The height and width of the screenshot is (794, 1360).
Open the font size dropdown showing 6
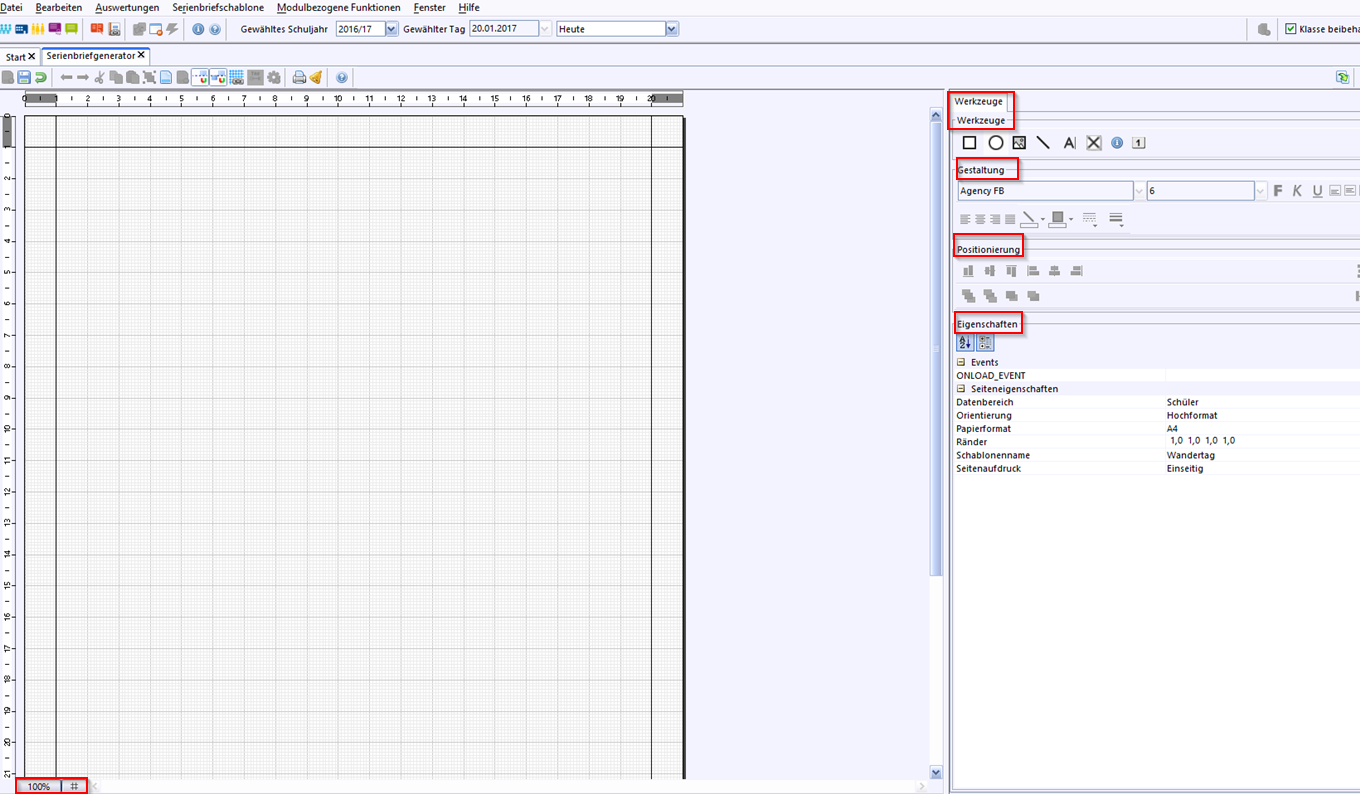[1261, 190]
